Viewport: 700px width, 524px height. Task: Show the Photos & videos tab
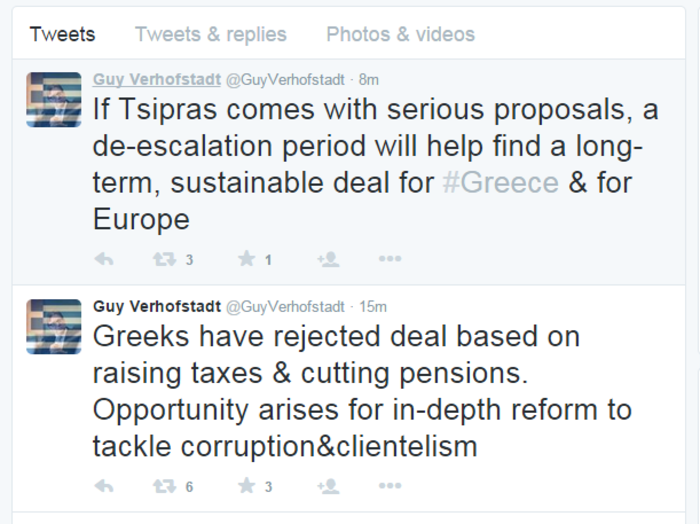(400, 34)
